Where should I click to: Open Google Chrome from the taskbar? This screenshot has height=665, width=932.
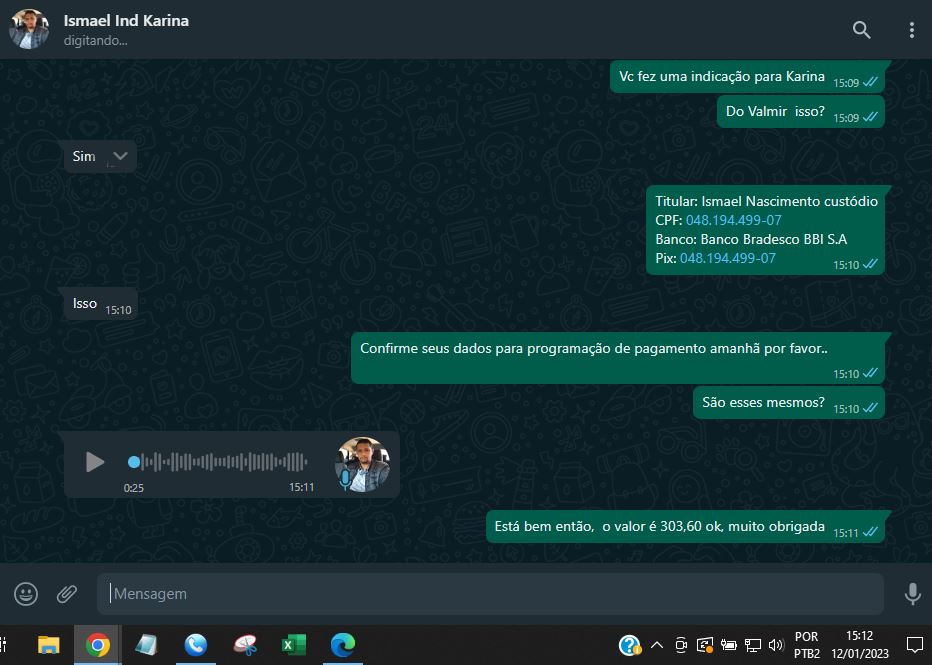[x=98, y=645]
